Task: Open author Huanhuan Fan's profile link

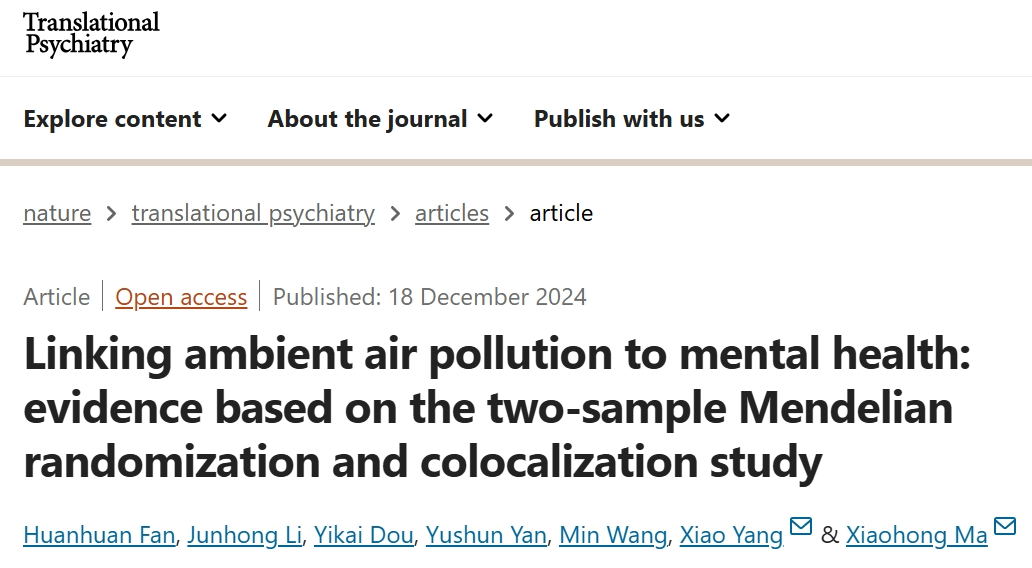Action: pos(99,535)
